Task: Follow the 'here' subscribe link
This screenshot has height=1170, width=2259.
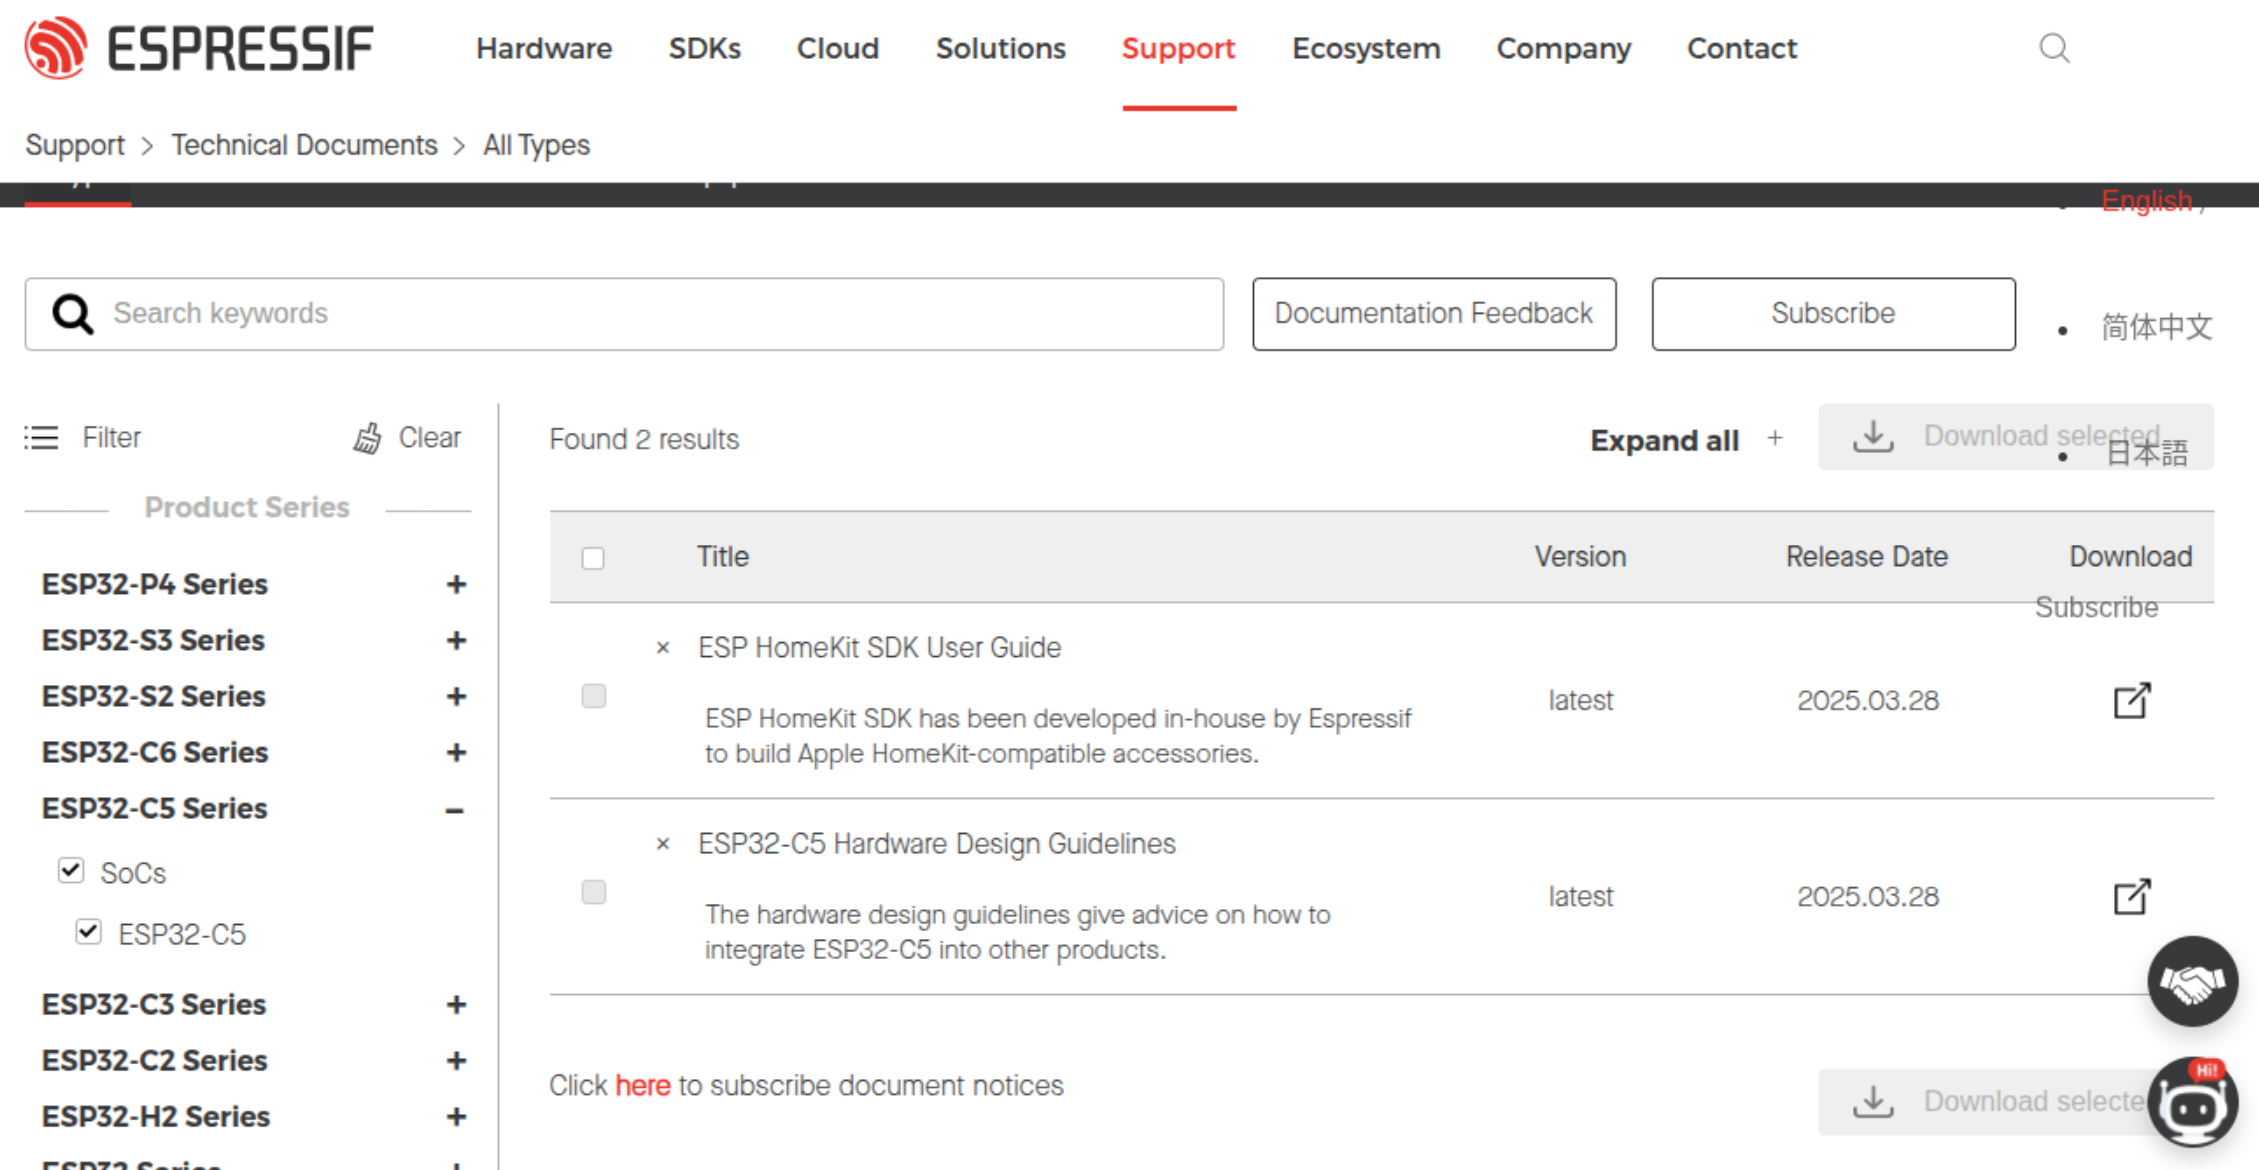Action: [x=643, y=1085]
